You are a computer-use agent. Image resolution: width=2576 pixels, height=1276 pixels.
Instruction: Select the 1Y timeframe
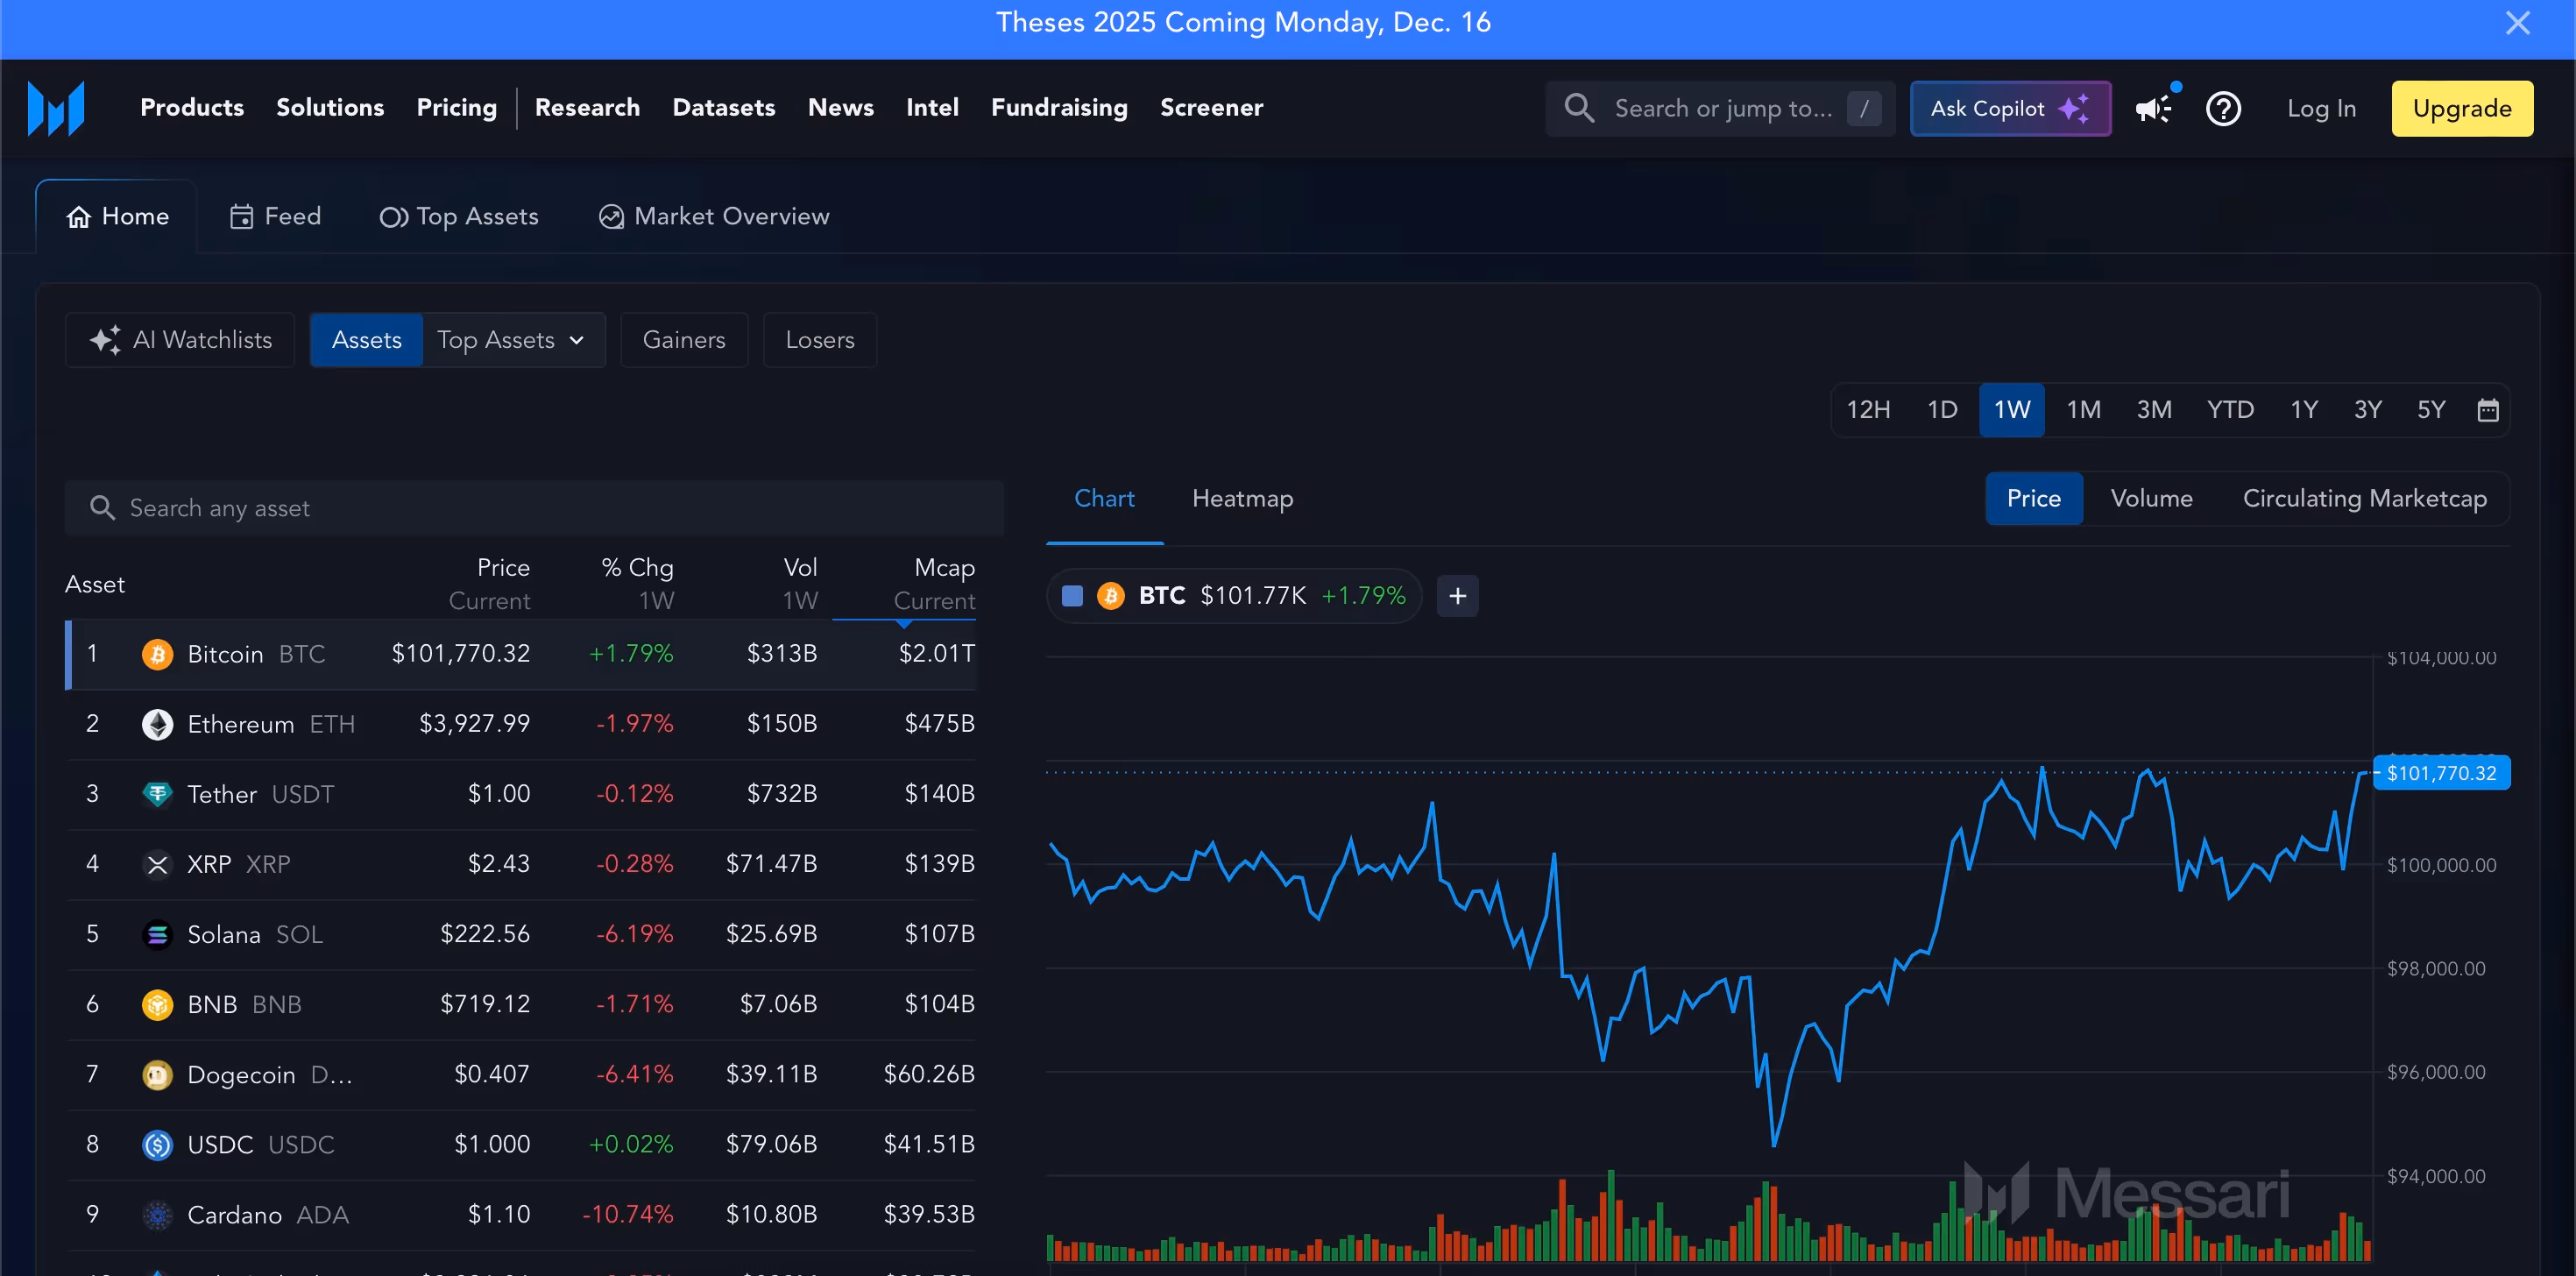click(2304, 410)
